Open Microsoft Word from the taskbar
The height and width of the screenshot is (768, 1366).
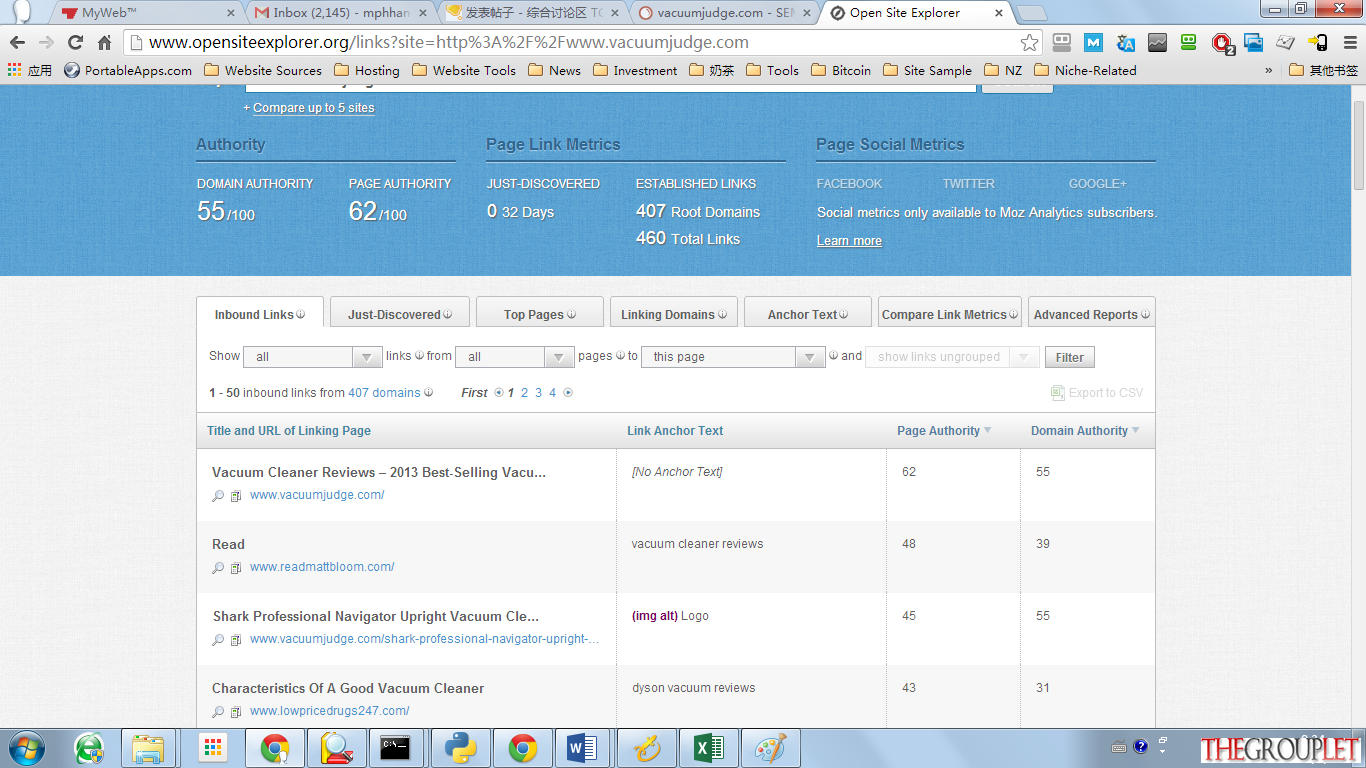pos(582,748)
